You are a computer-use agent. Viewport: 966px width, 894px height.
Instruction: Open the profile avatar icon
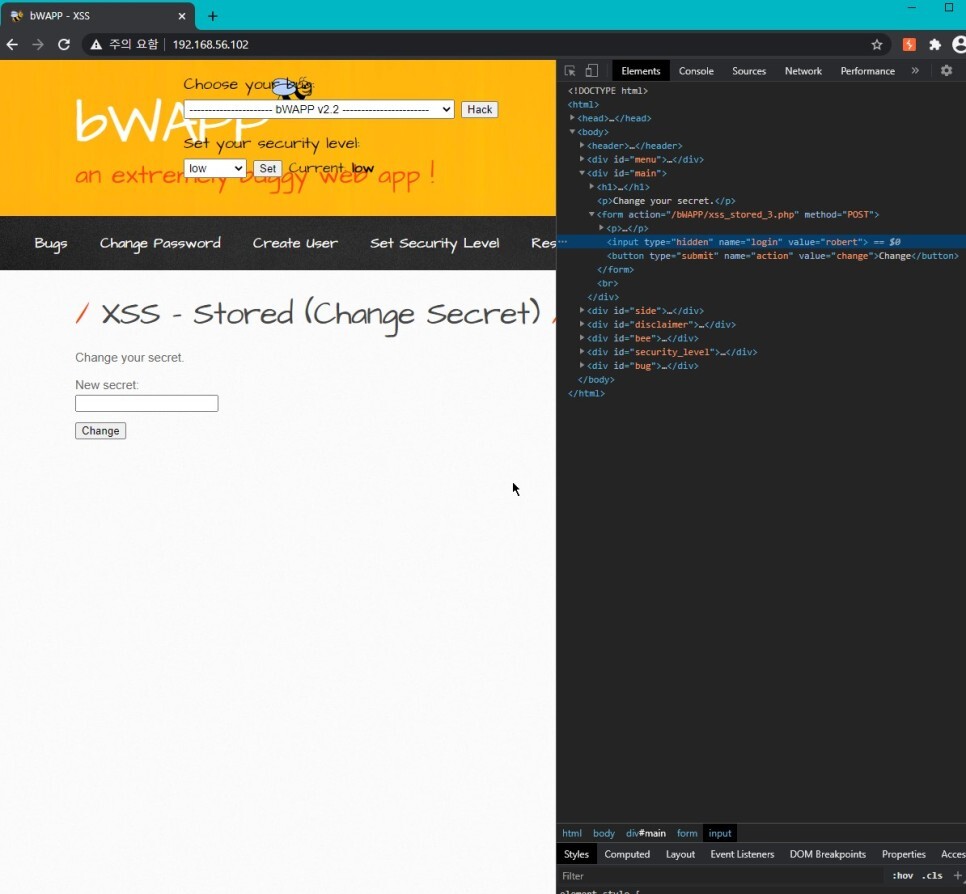959,44
